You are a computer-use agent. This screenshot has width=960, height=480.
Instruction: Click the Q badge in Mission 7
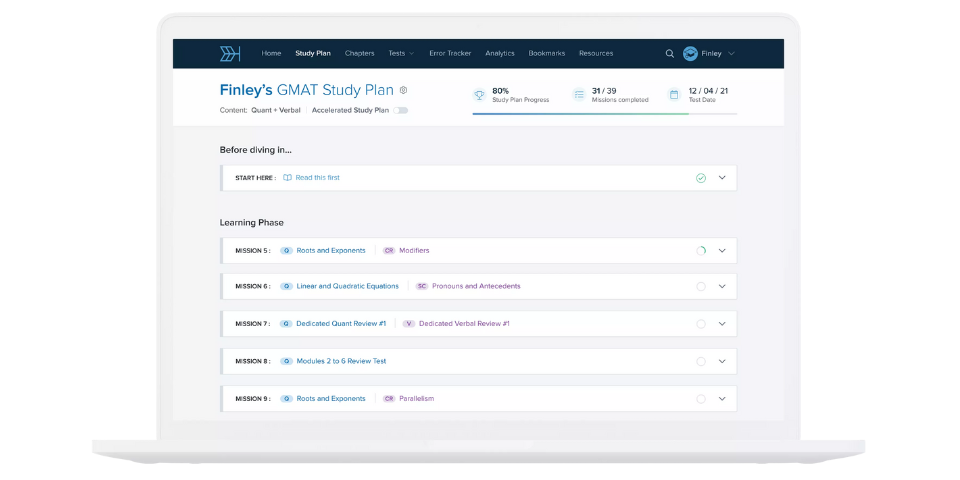point(286,324)
